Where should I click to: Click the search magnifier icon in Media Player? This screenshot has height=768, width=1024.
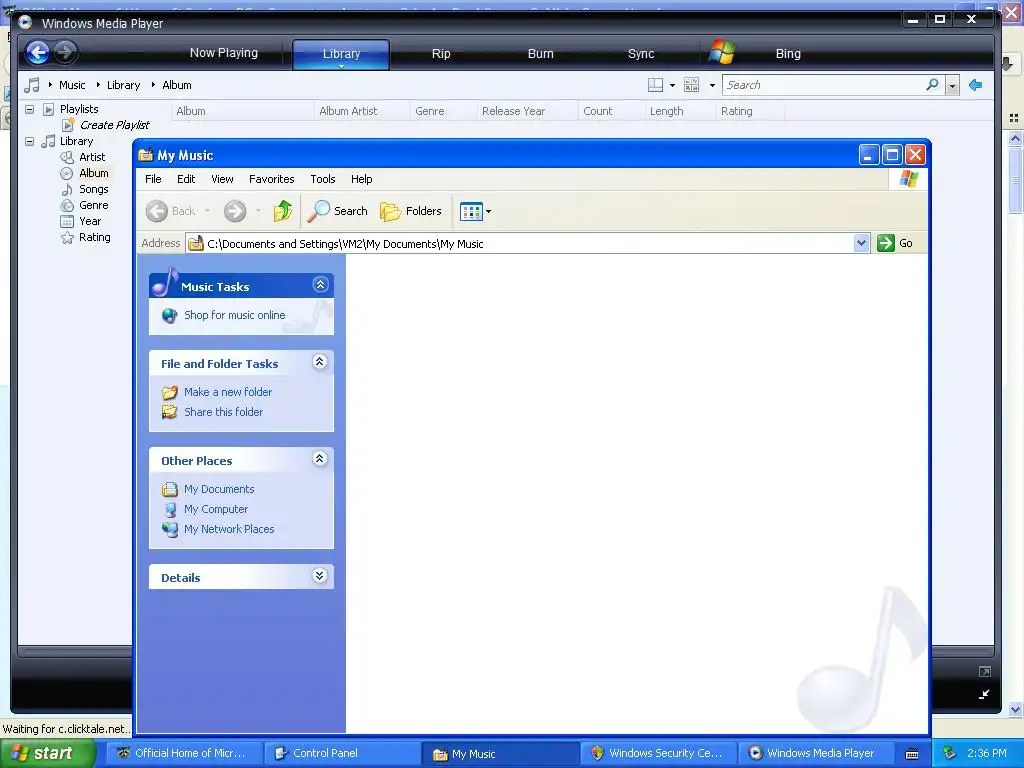[933, 85]
